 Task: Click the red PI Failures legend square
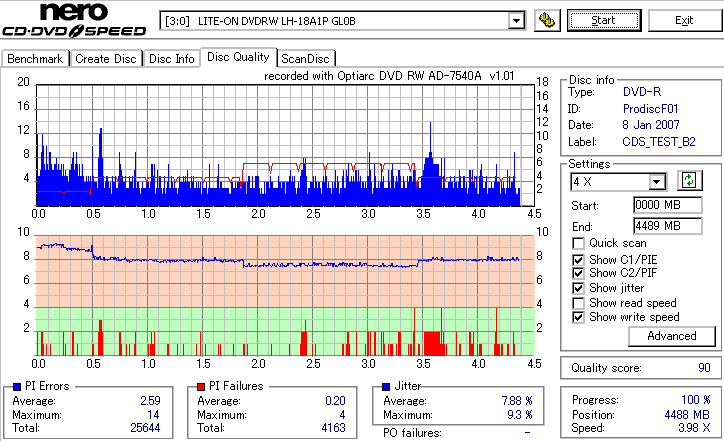click(x=201, y=387)
